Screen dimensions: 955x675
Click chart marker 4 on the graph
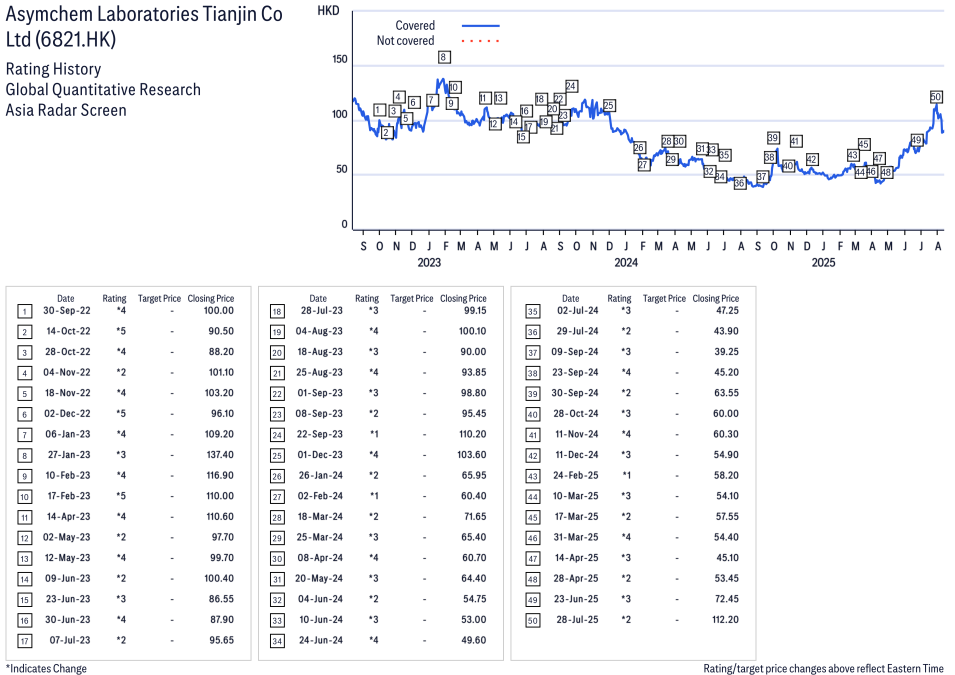398,97
